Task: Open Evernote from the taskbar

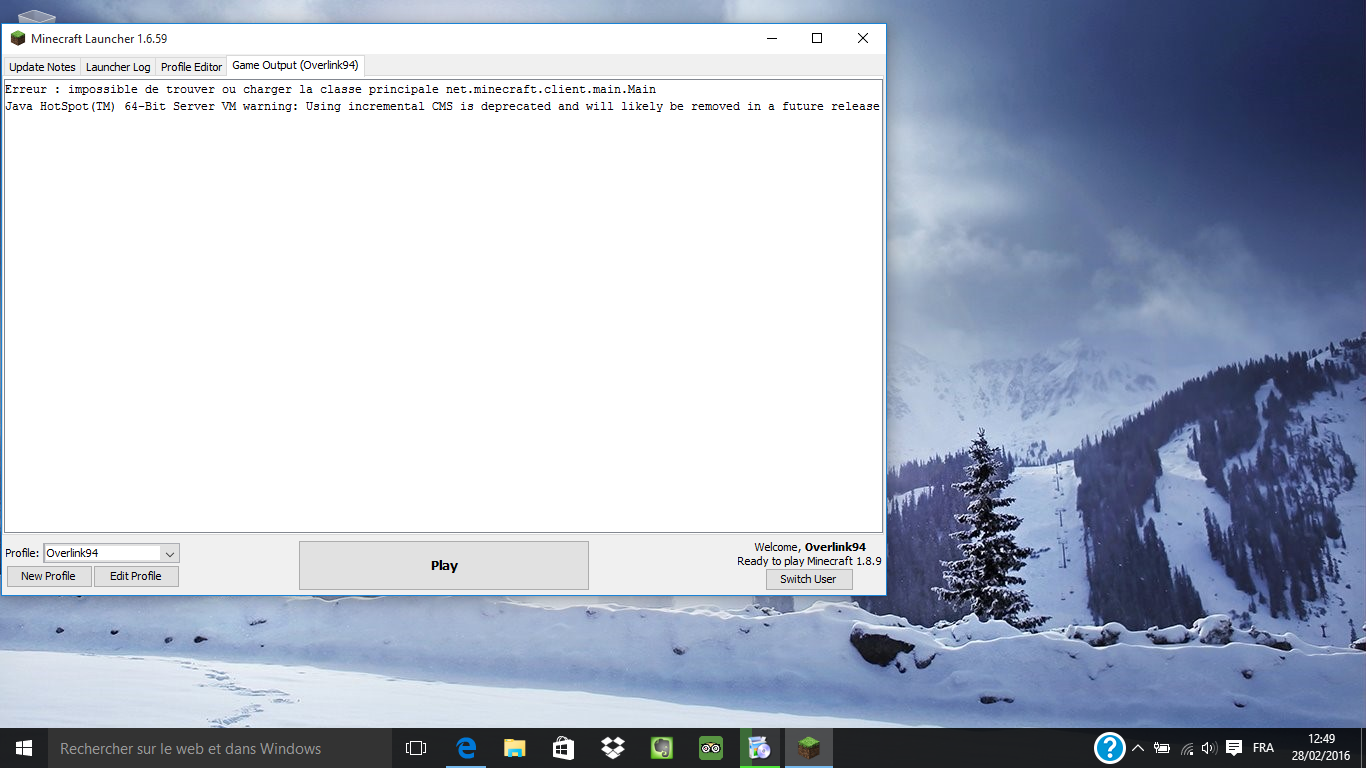Action: pyautogui.click(x=661, y=748)
